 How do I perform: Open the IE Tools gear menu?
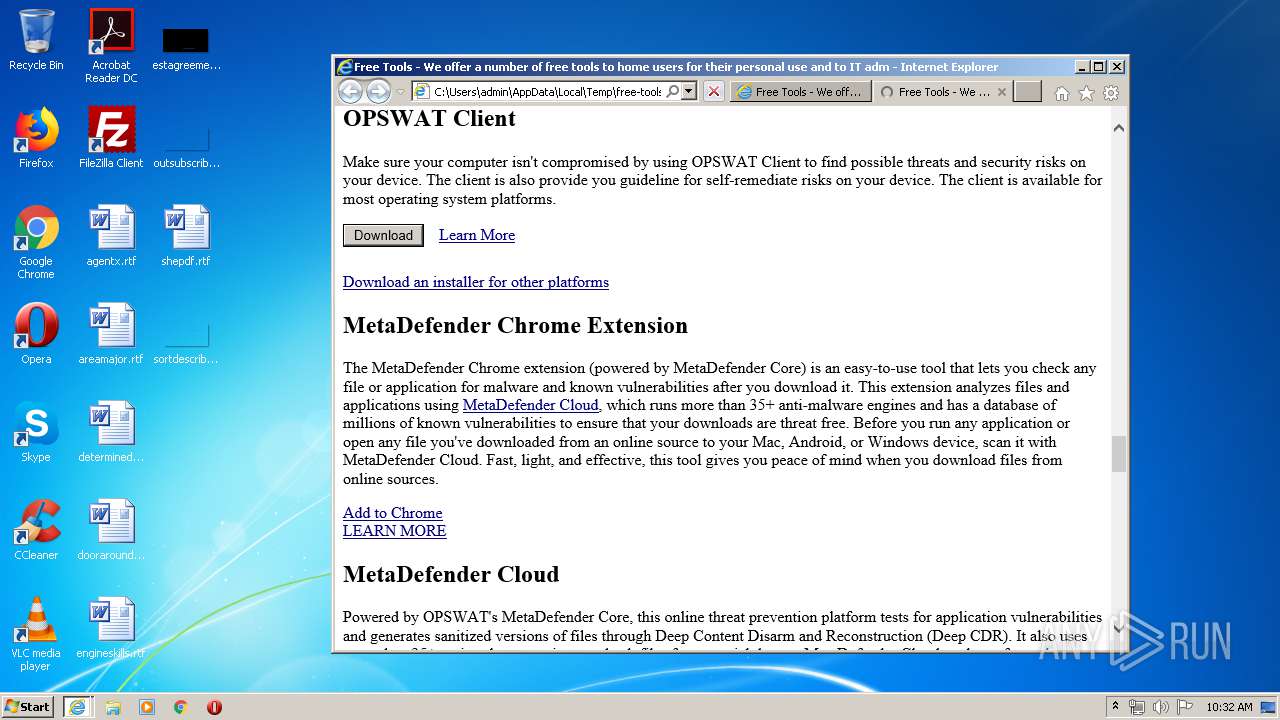pos(1110,93)
